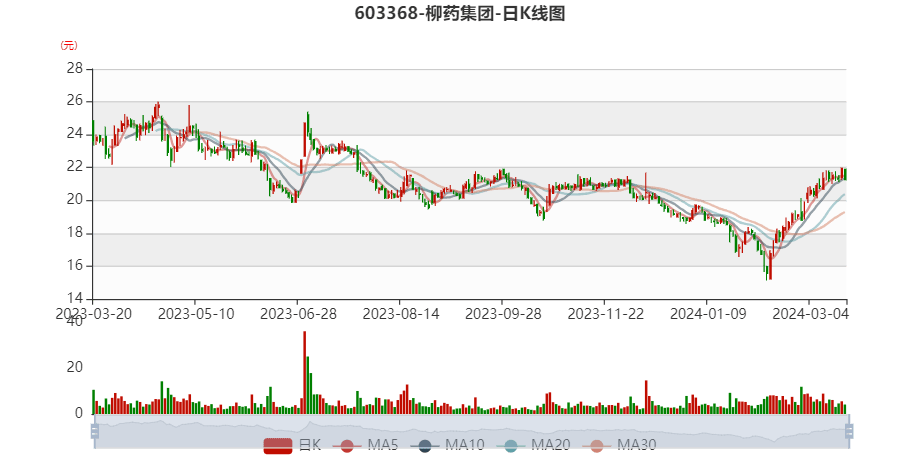Toggle the 日K candlestick legend icon
919x459 pixels.
(277, 445)
